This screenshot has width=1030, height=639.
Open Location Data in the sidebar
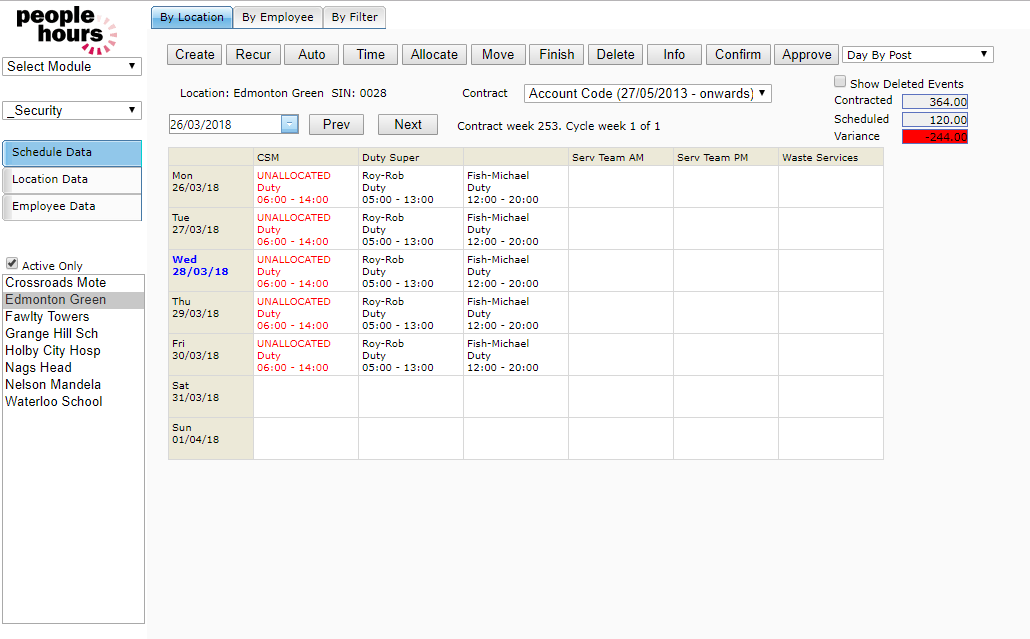pos(72,180)
